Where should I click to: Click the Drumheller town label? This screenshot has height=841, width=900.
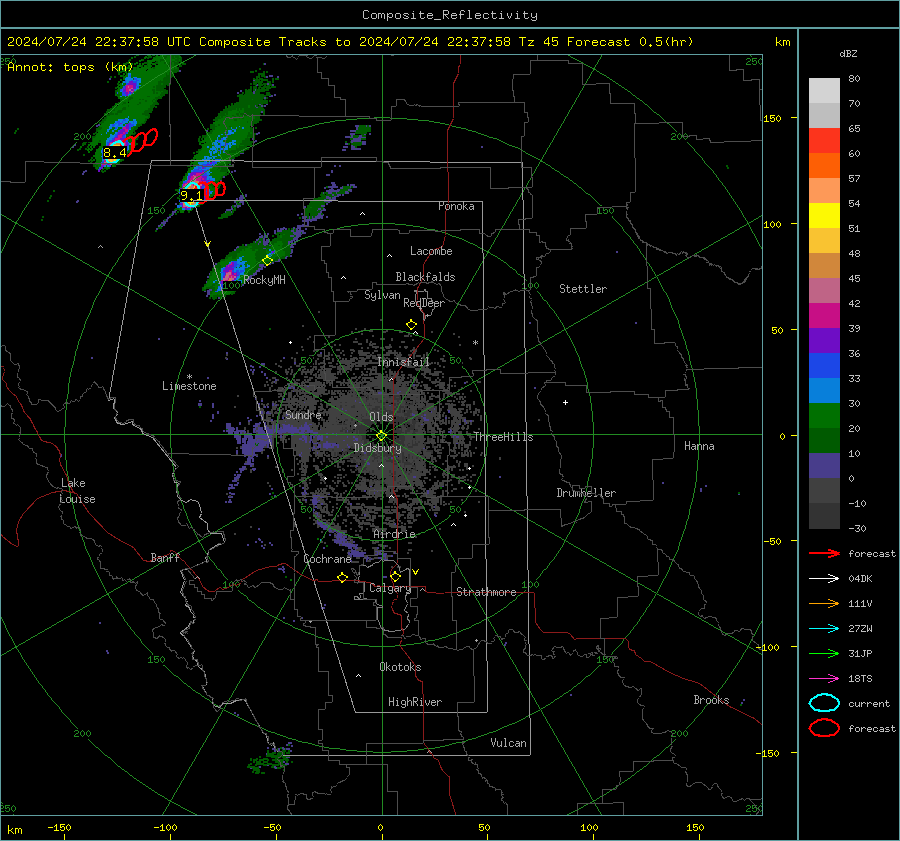coord(586,493)
